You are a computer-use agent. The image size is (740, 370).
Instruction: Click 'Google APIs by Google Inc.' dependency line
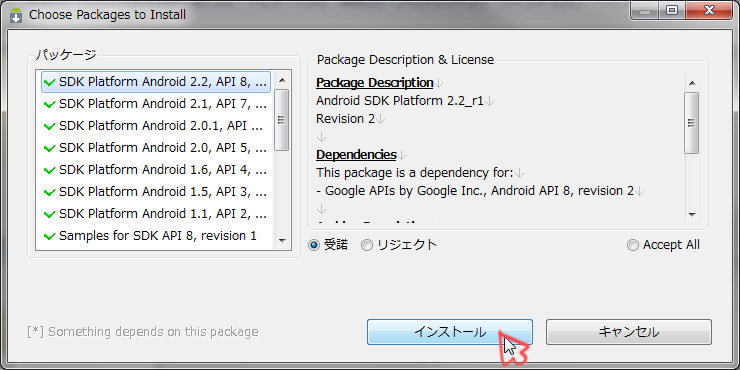click(475, 191)
